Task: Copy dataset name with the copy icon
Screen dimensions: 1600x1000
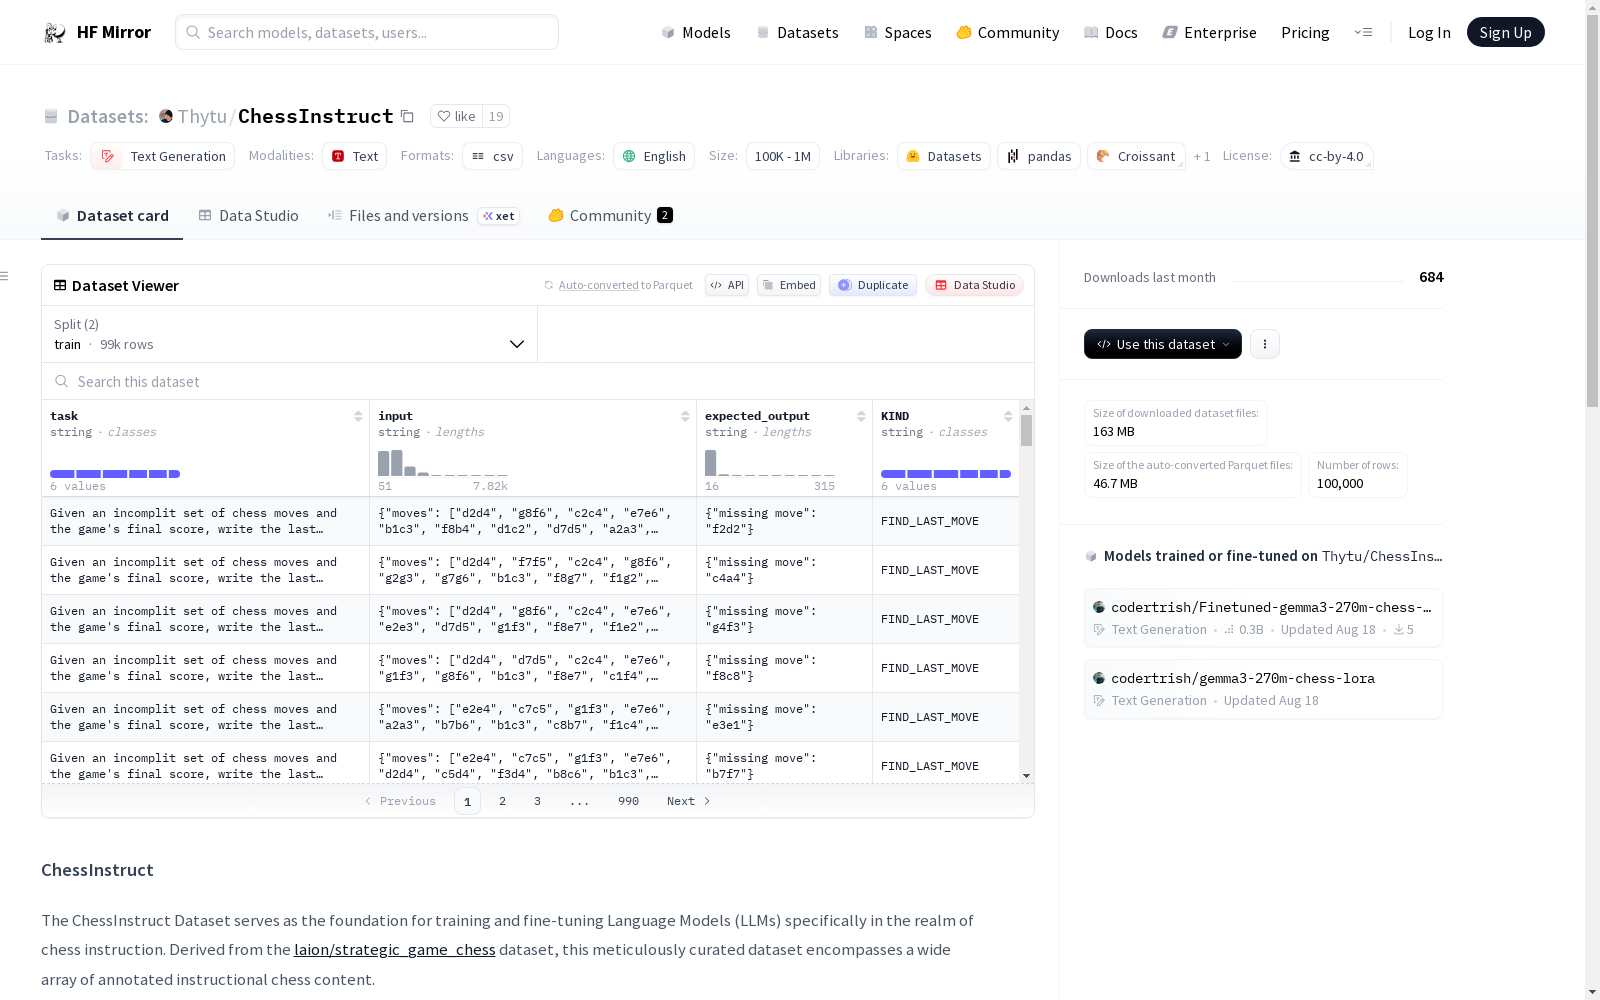Action: [x=407, y=116]
